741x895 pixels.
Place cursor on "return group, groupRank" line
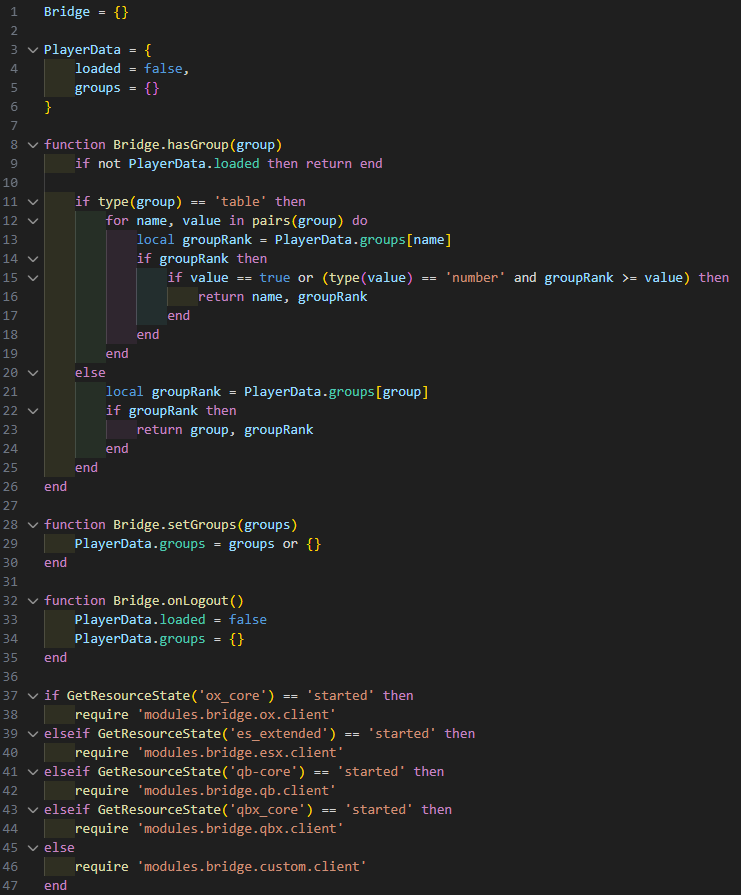pos(225,429)
